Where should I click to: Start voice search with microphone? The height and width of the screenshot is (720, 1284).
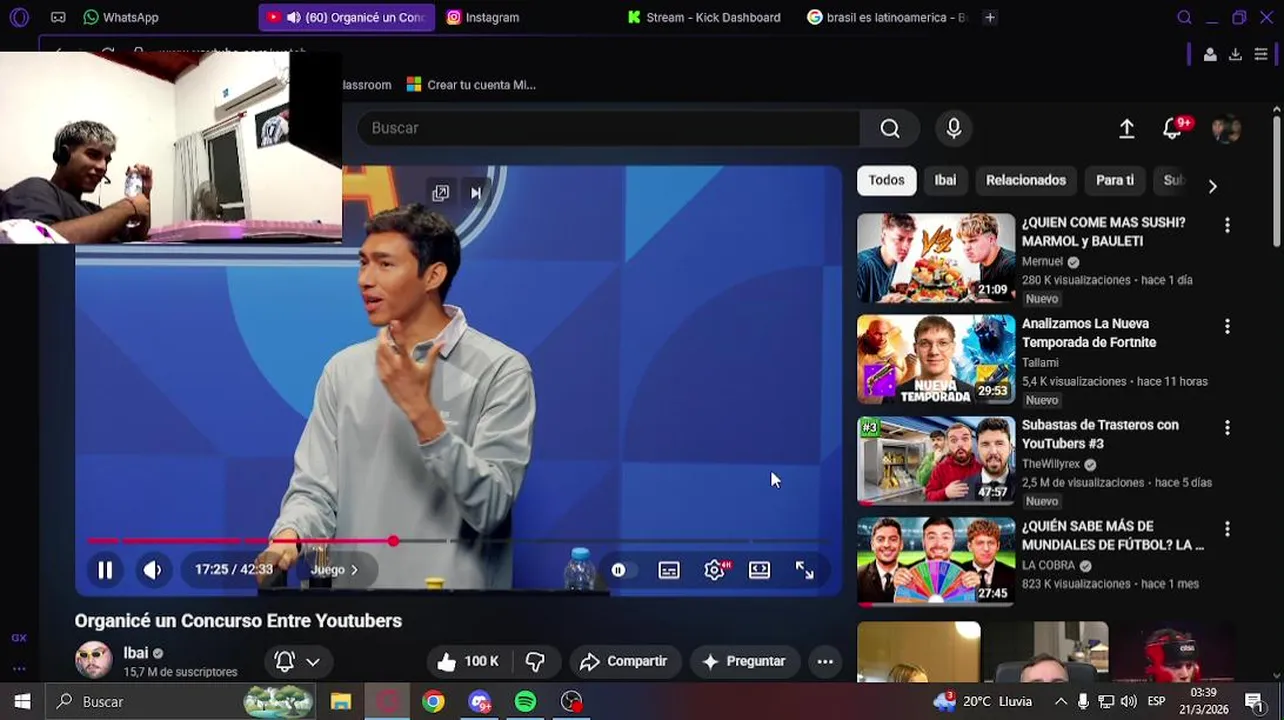(x=954, y=128)
